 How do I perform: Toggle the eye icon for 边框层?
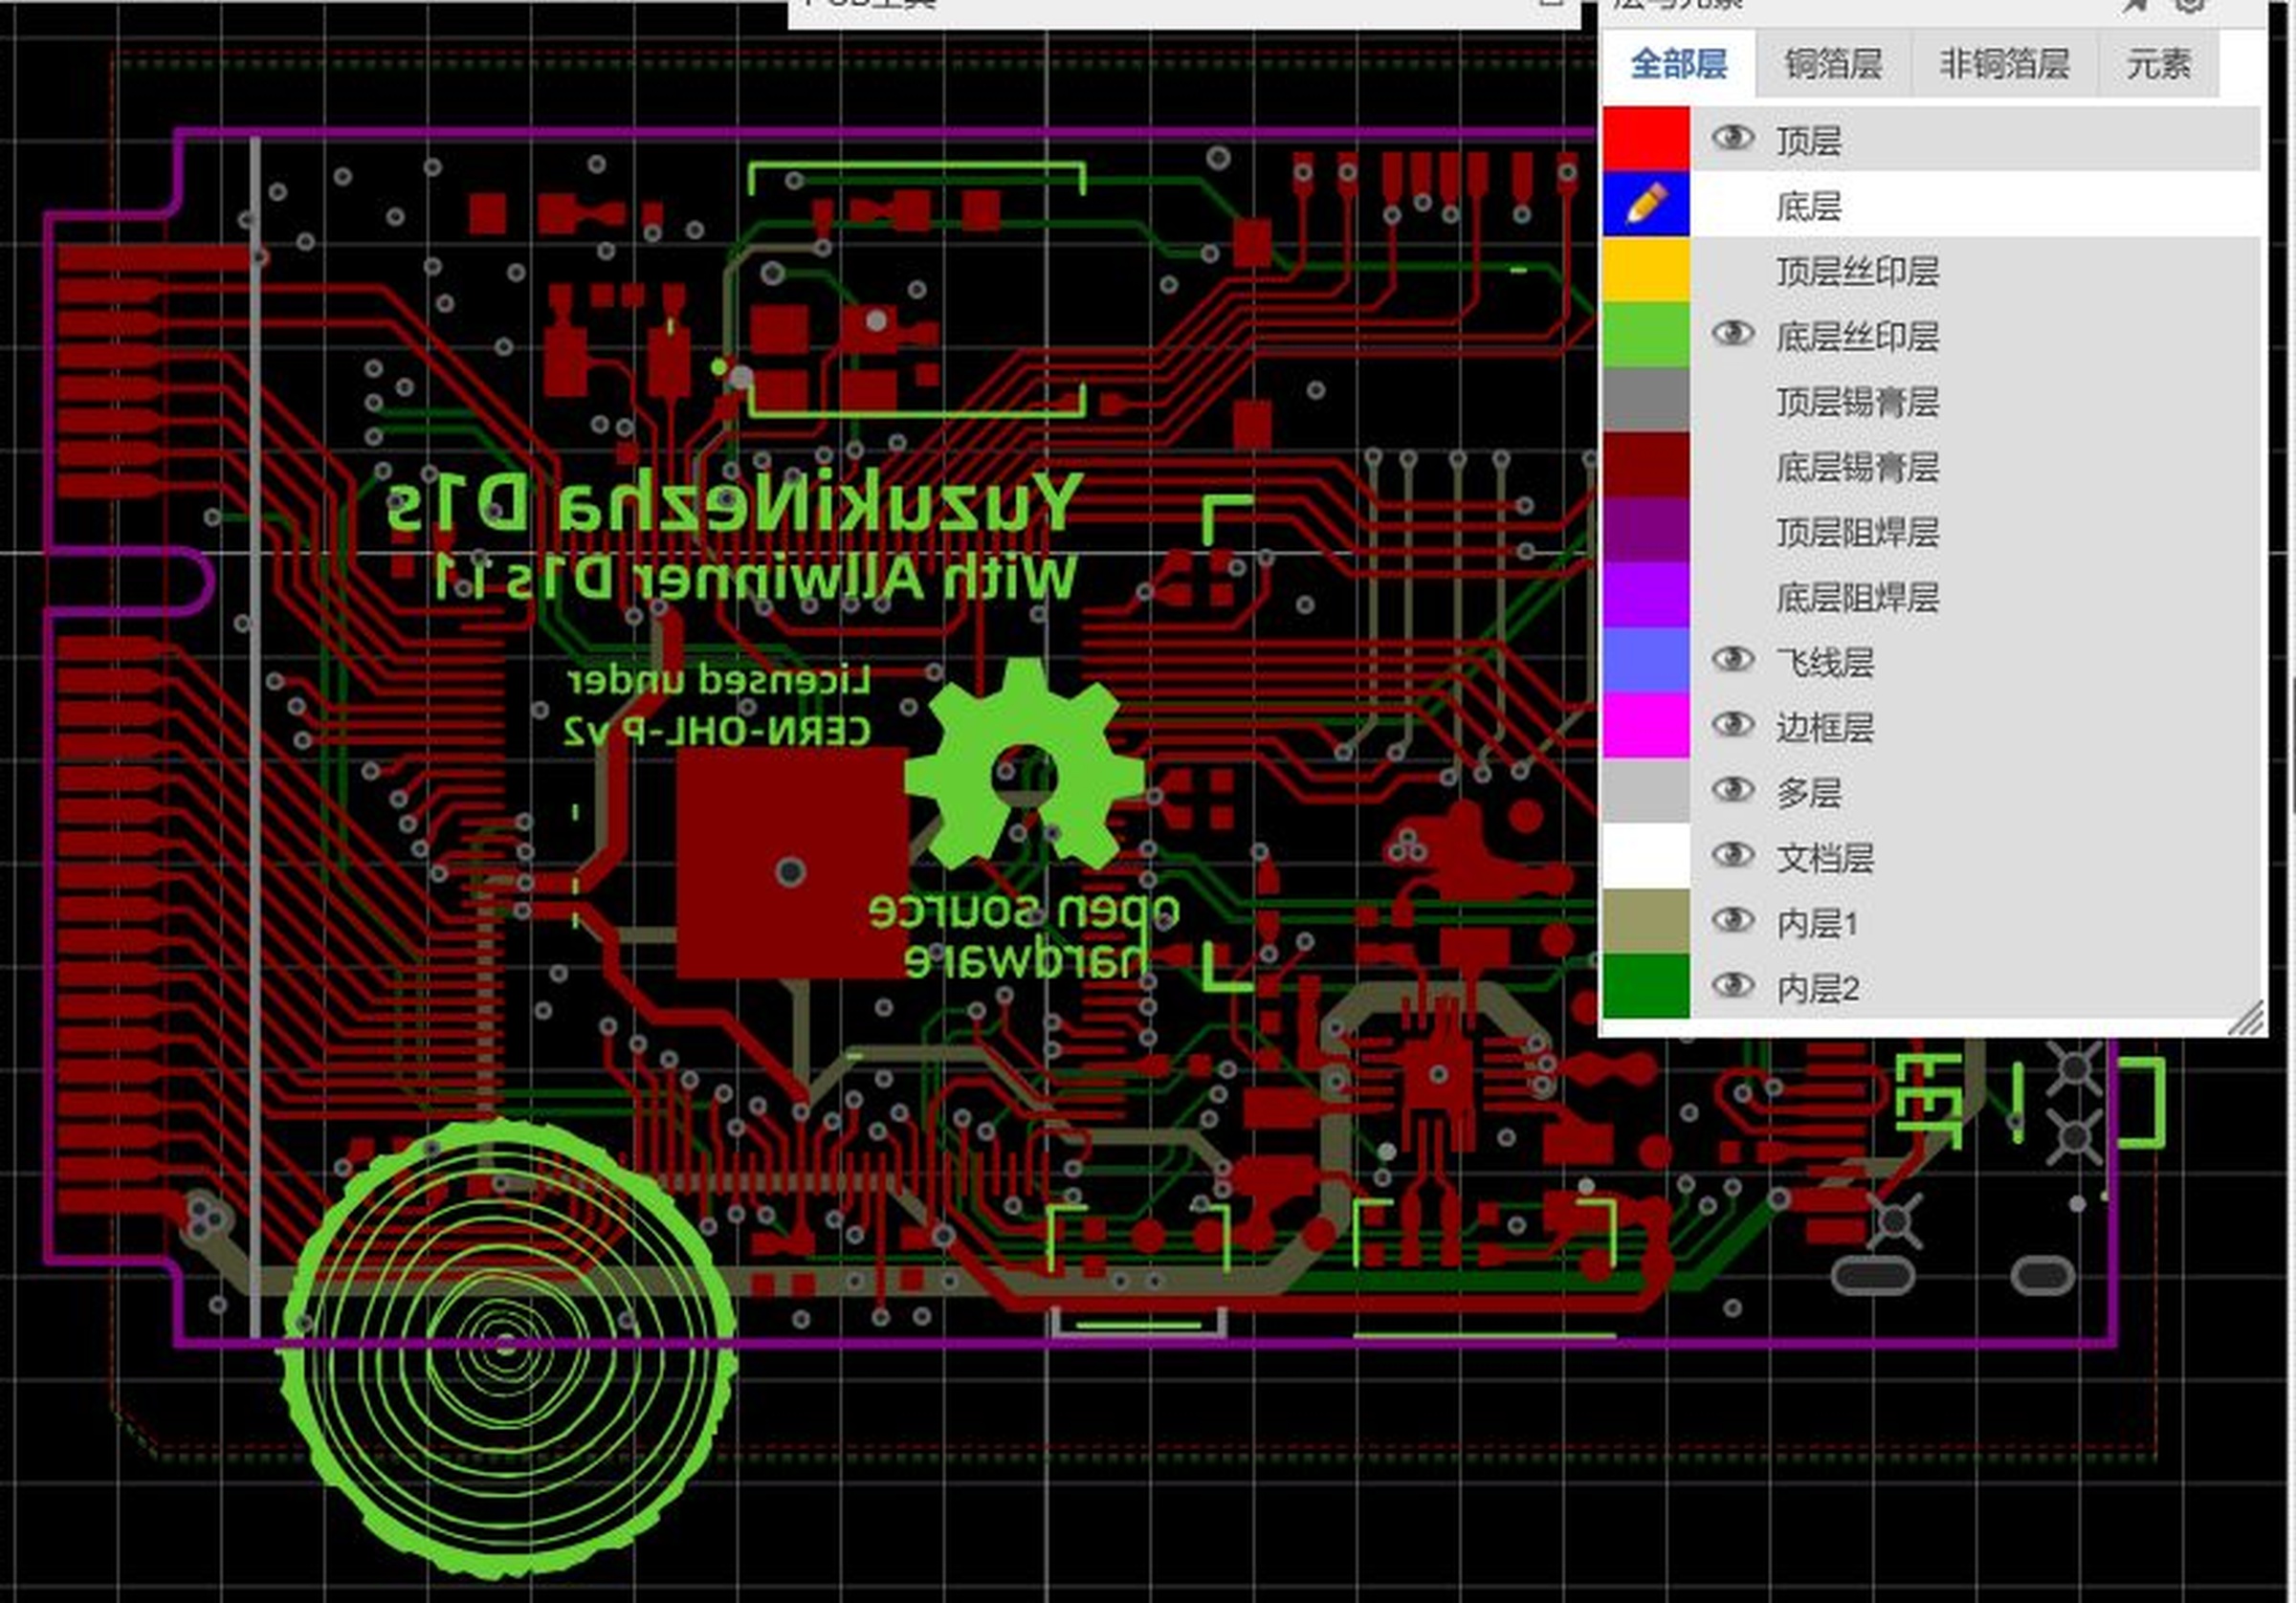point(1733,723)
